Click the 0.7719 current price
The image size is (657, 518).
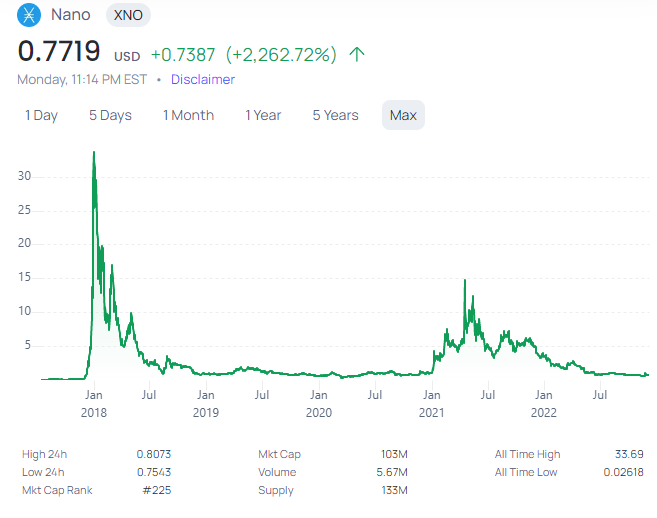[x=59, y=52]
